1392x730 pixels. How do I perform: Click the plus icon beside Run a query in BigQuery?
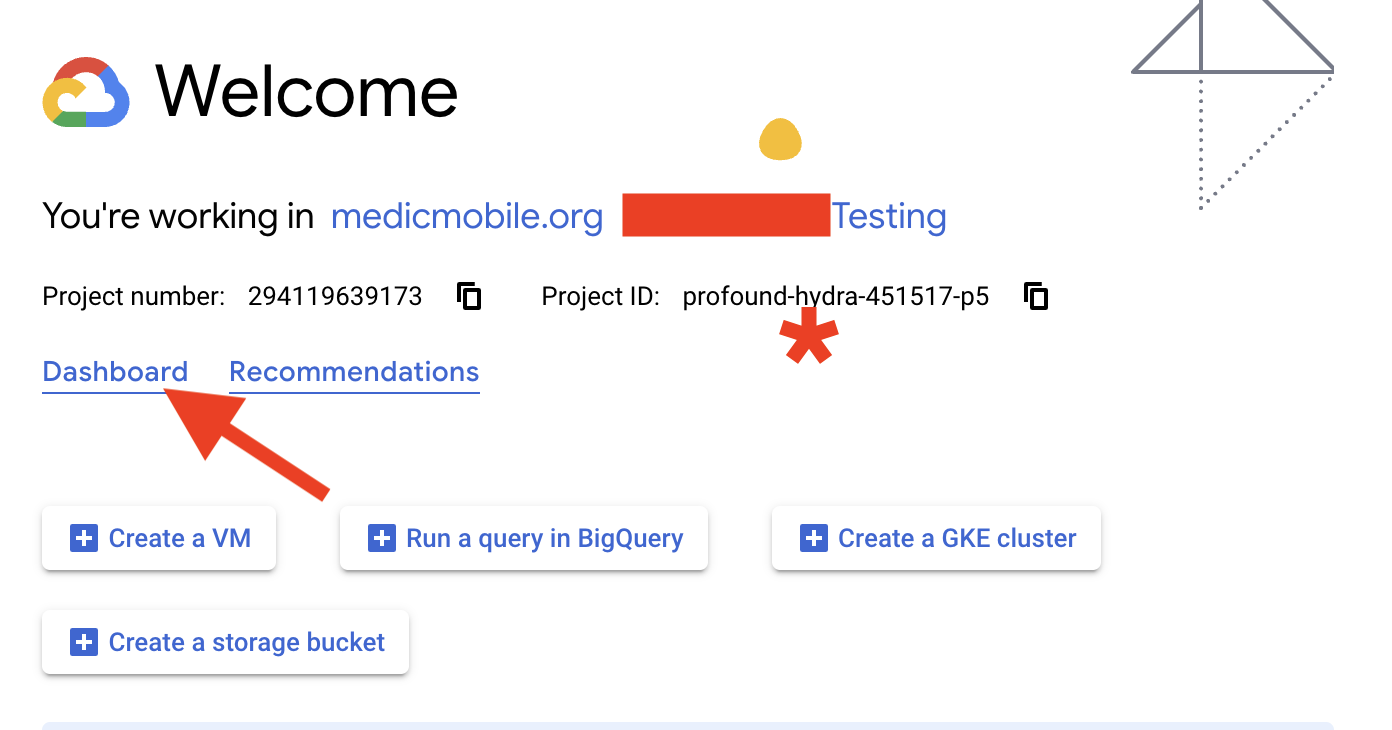click(382, 538)
